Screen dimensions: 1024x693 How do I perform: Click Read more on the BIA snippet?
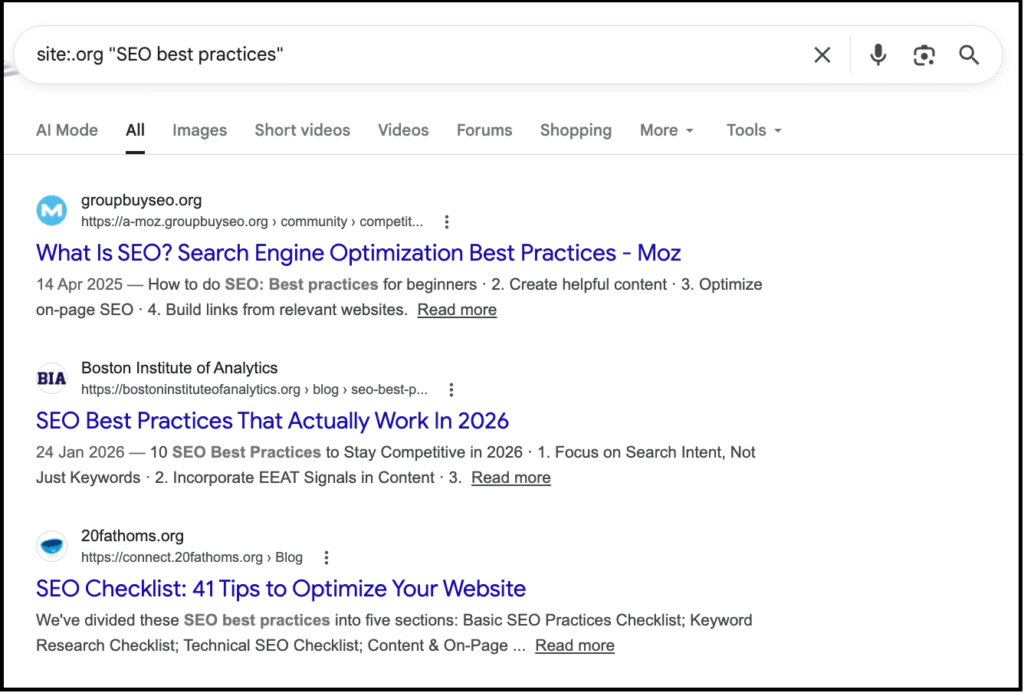pyautogui.click(x=511, y=477)
